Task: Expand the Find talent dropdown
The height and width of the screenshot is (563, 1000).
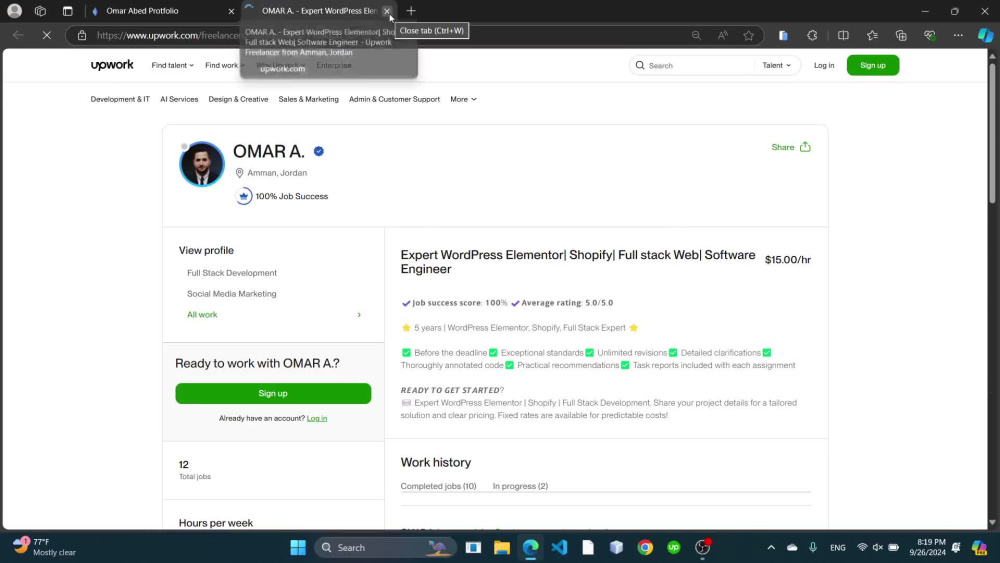Action: (172, 65)
